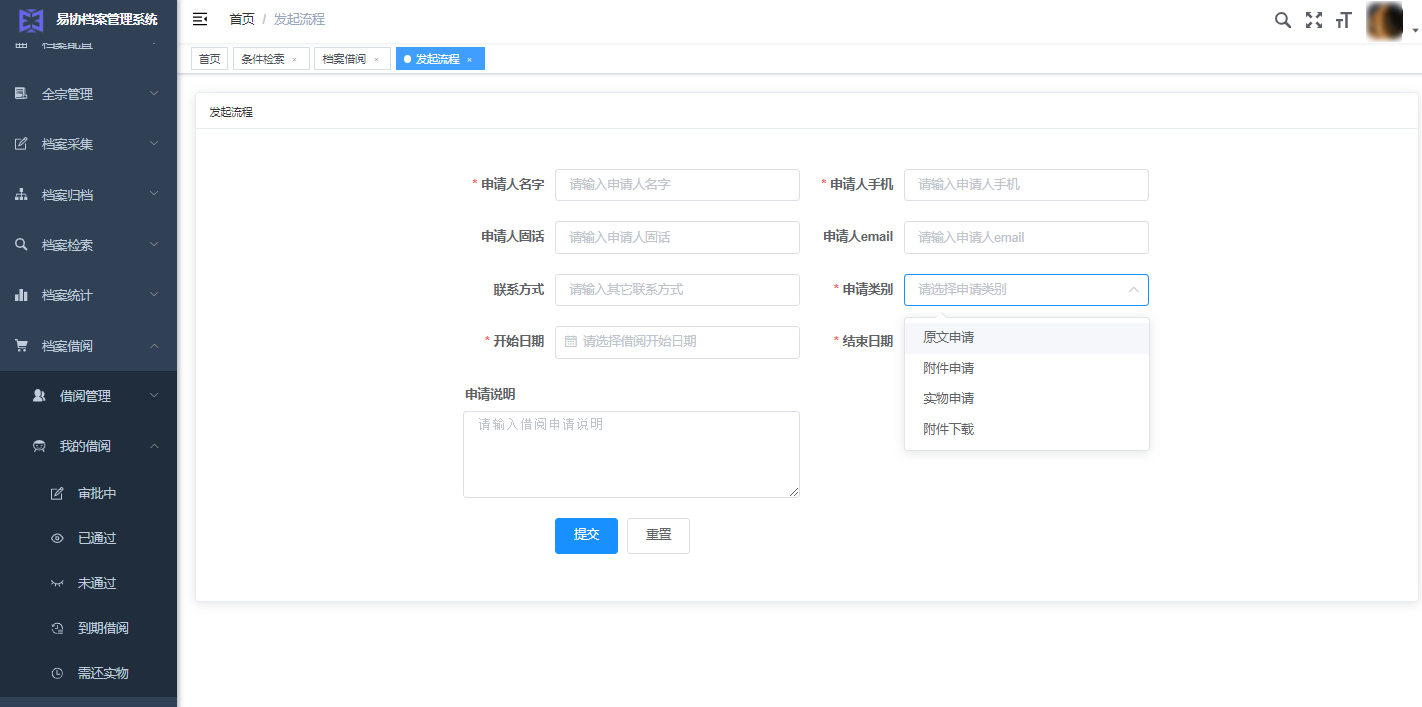
Task: Click the 首页 breadcrumb link
Action: point(241,19)
